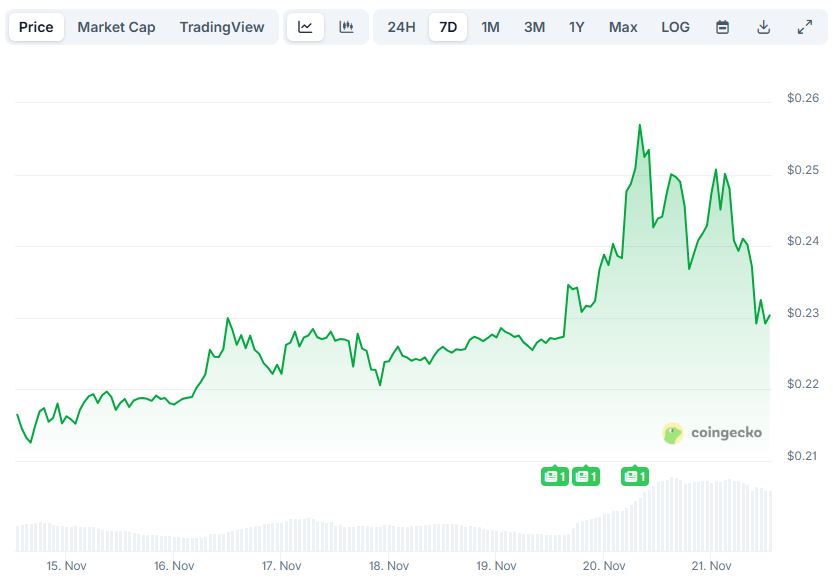This screenshot has height=586, width=833.
Task: Open the TradingView tab
Action: click(x=222, y=27)
